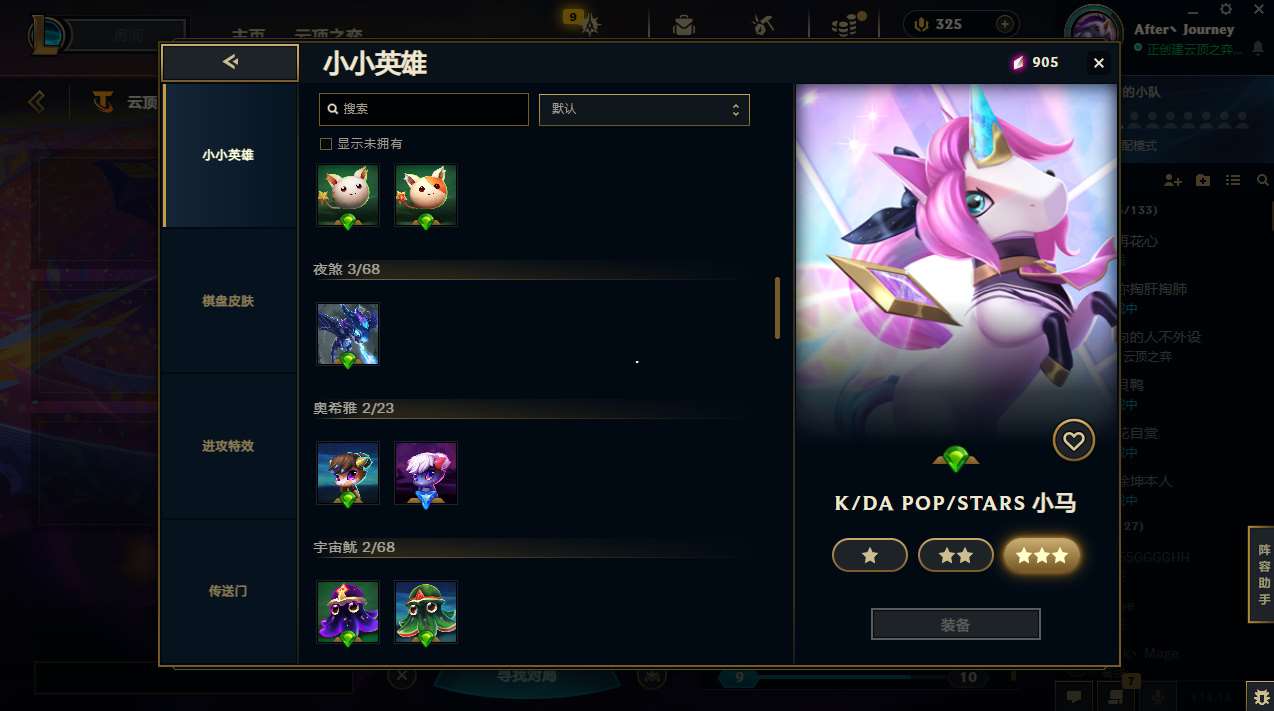Open the bug report icon at bottom right
The image size is (1274, 711).
click(1259, 696)
